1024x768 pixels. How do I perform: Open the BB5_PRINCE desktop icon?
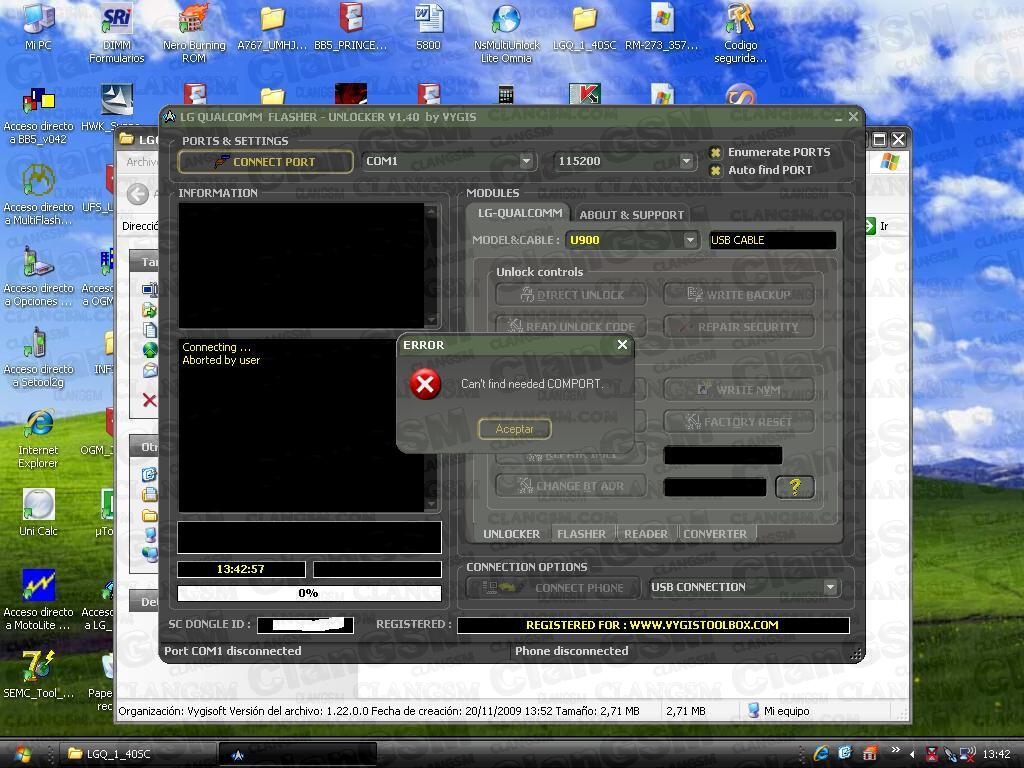(x=350, y=26)
